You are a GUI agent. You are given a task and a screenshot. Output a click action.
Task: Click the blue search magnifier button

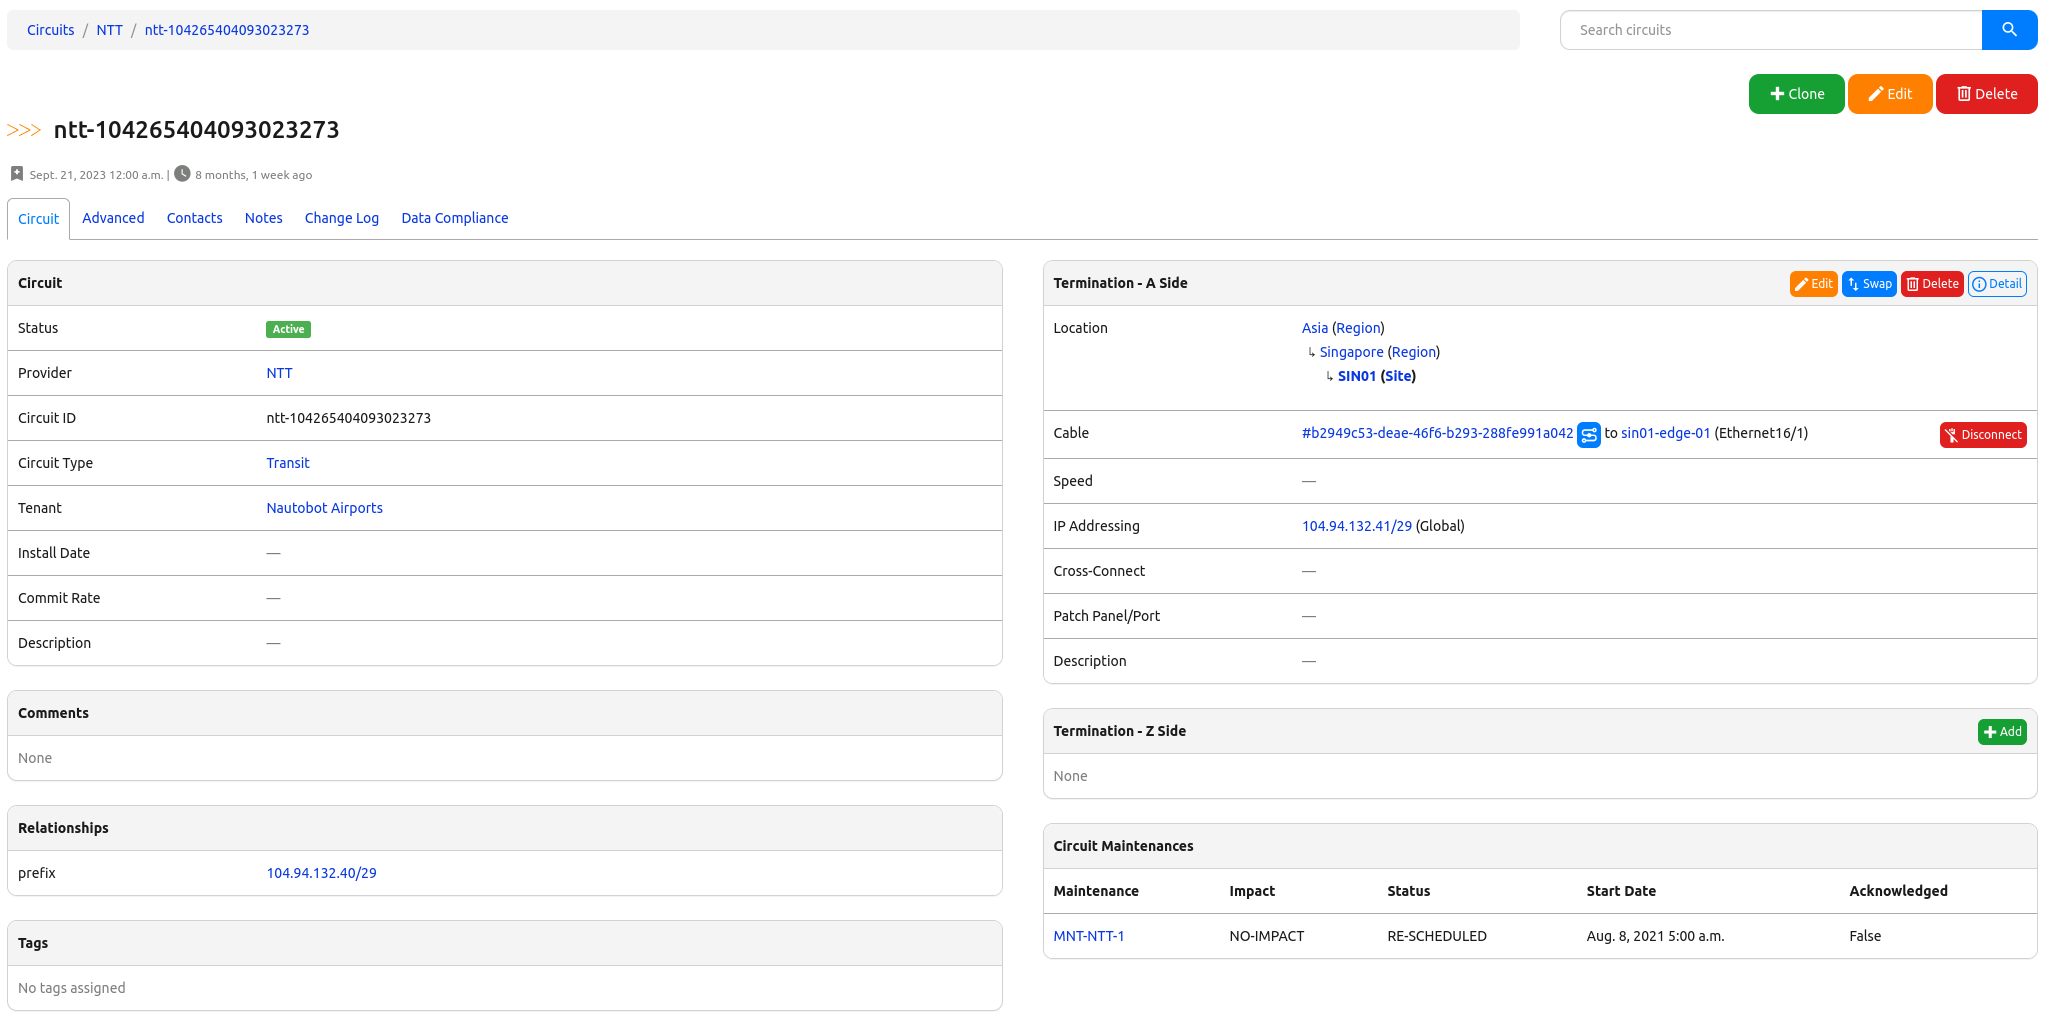tap(2008, 30)
